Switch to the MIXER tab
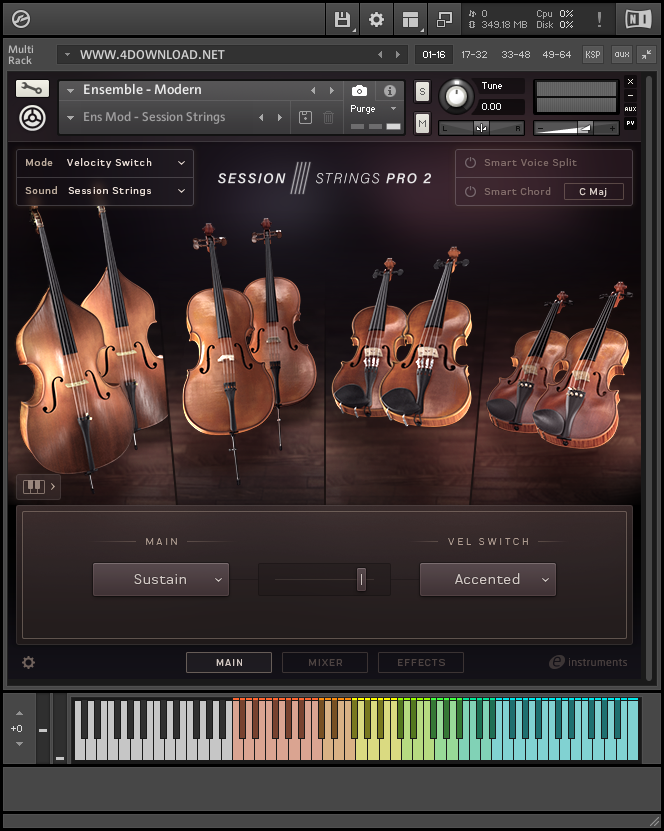Viewport: 664px width, 831px height. click(325, 662)
